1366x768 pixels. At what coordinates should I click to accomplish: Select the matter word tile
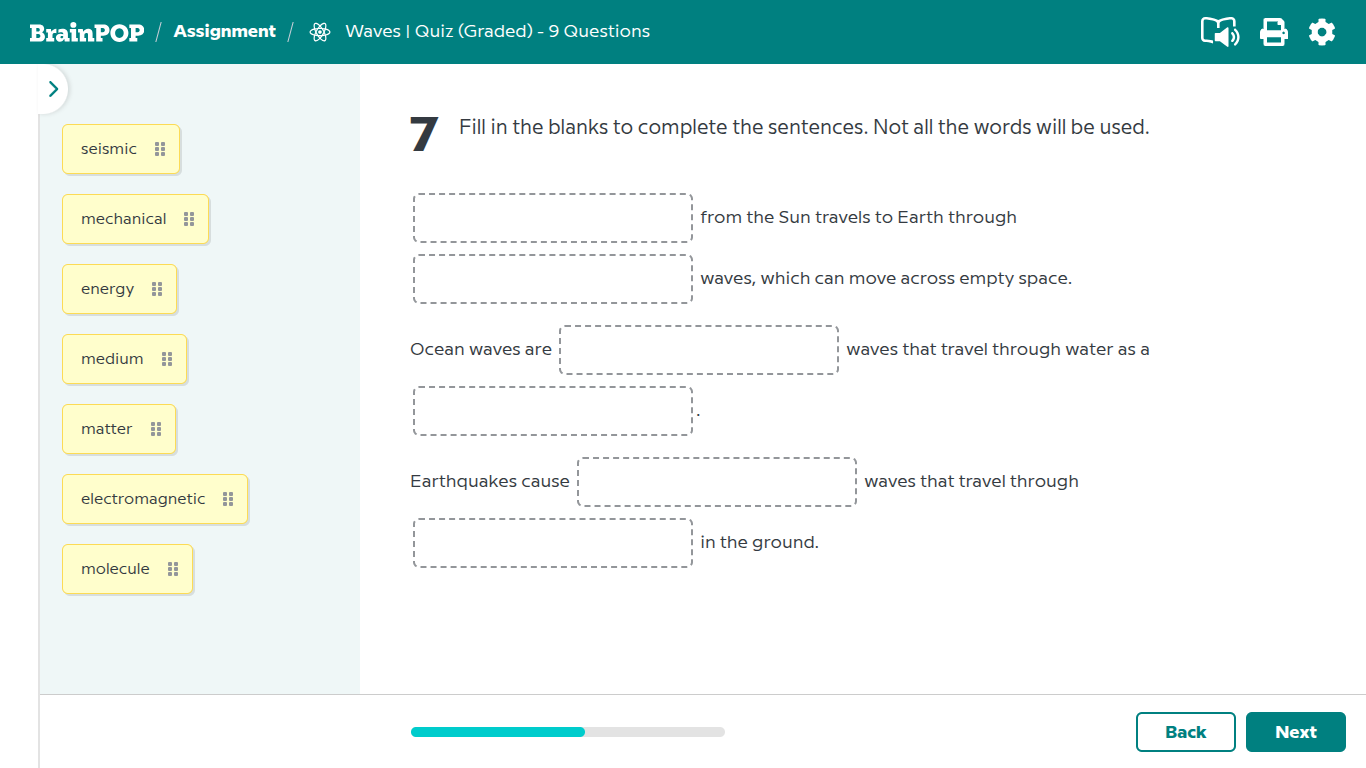point(105,428)
